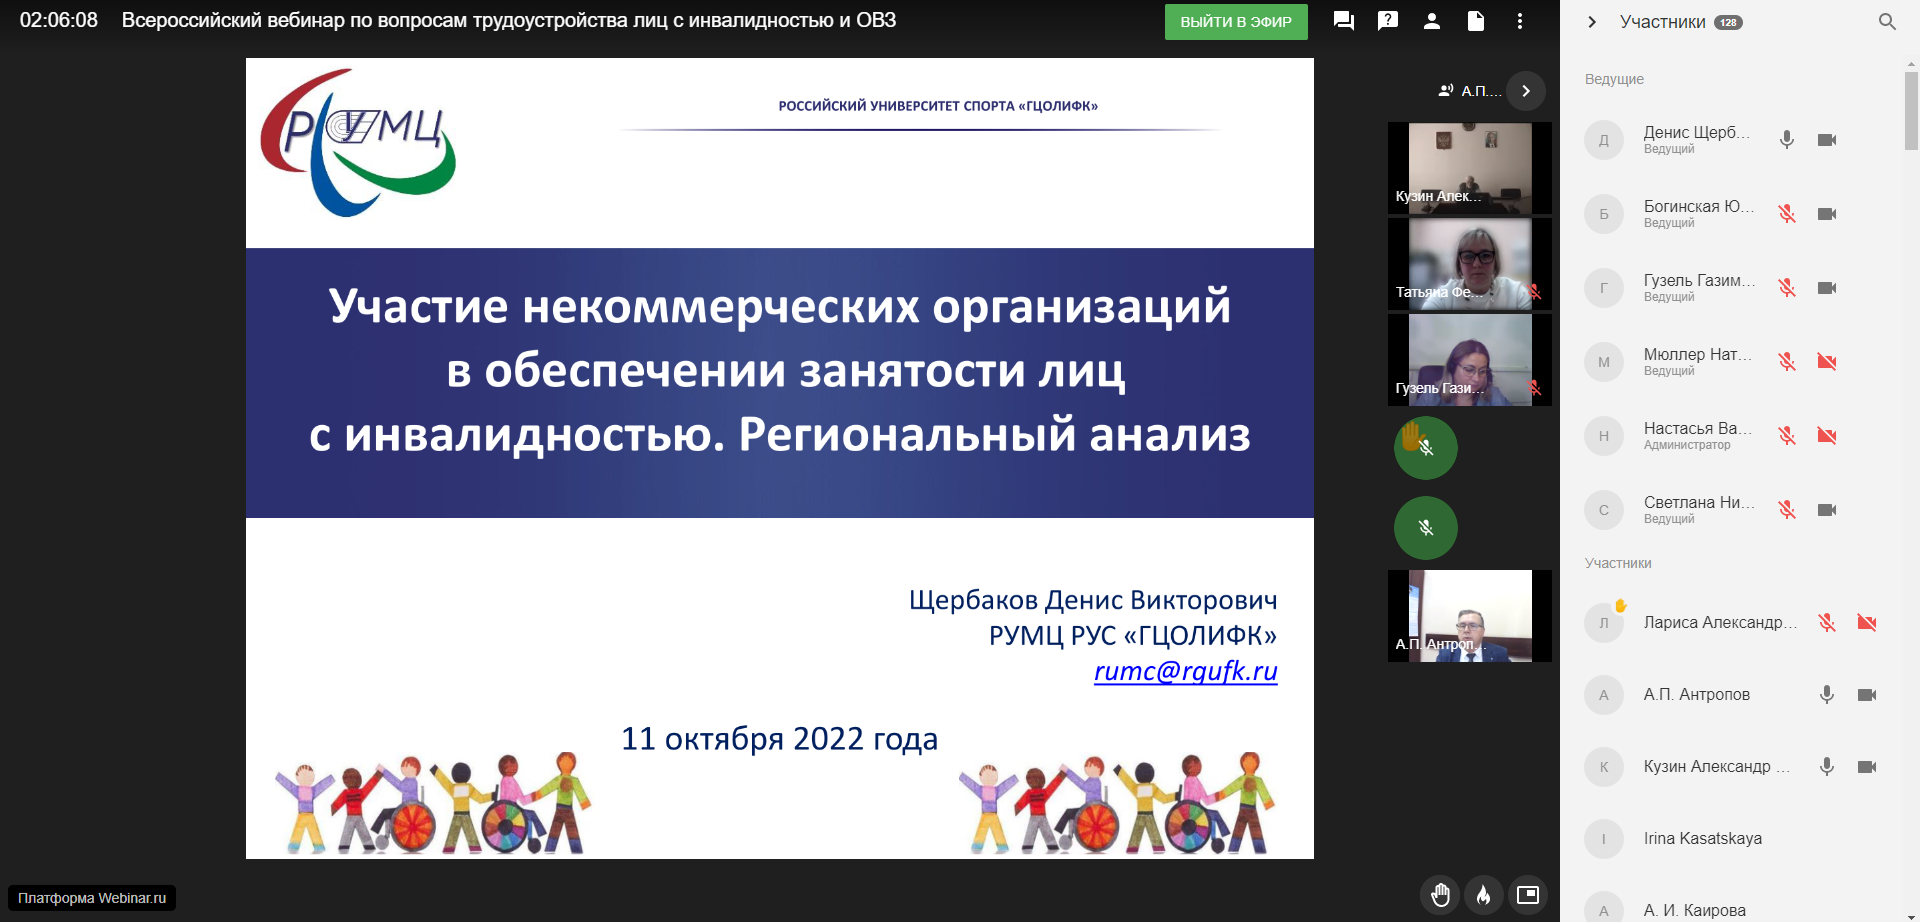Viewport: 1920px width, 922px height.
Task: Search participants with the magnifier icon
Action: coord(1887,22)
